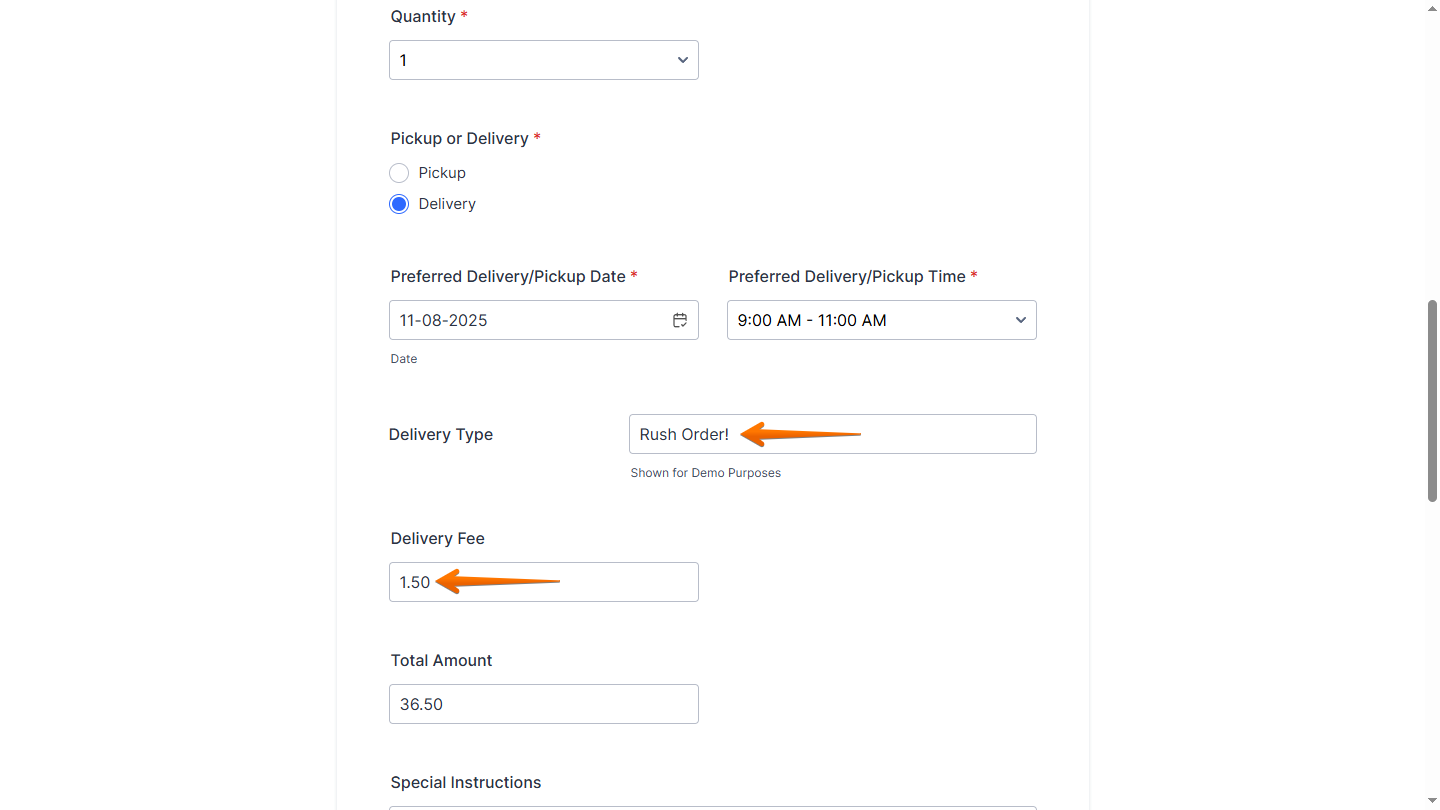
Task: Click the Special Instructions text box
Action: 710,806
